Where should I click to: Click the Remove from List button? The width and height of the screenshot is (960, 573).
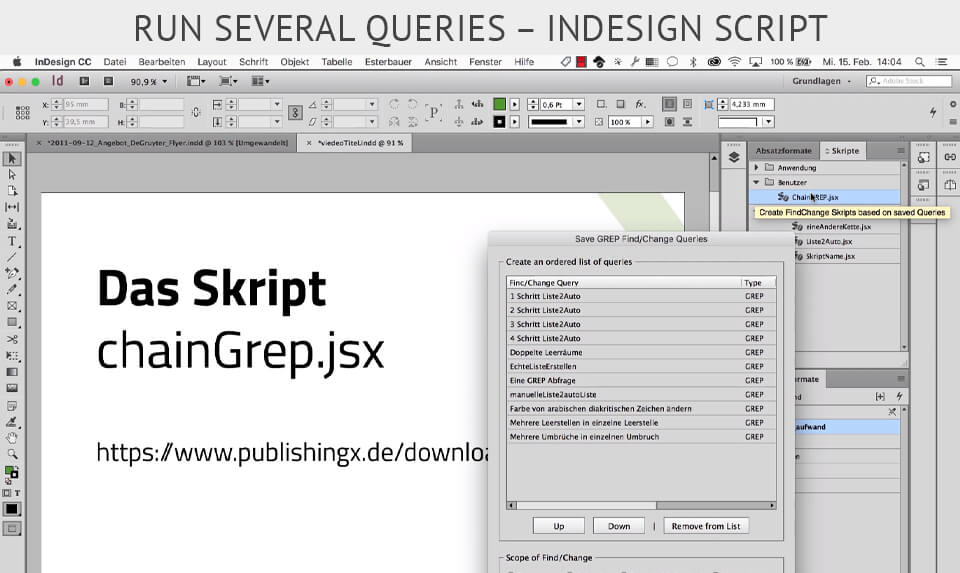(x=706, y=526)
